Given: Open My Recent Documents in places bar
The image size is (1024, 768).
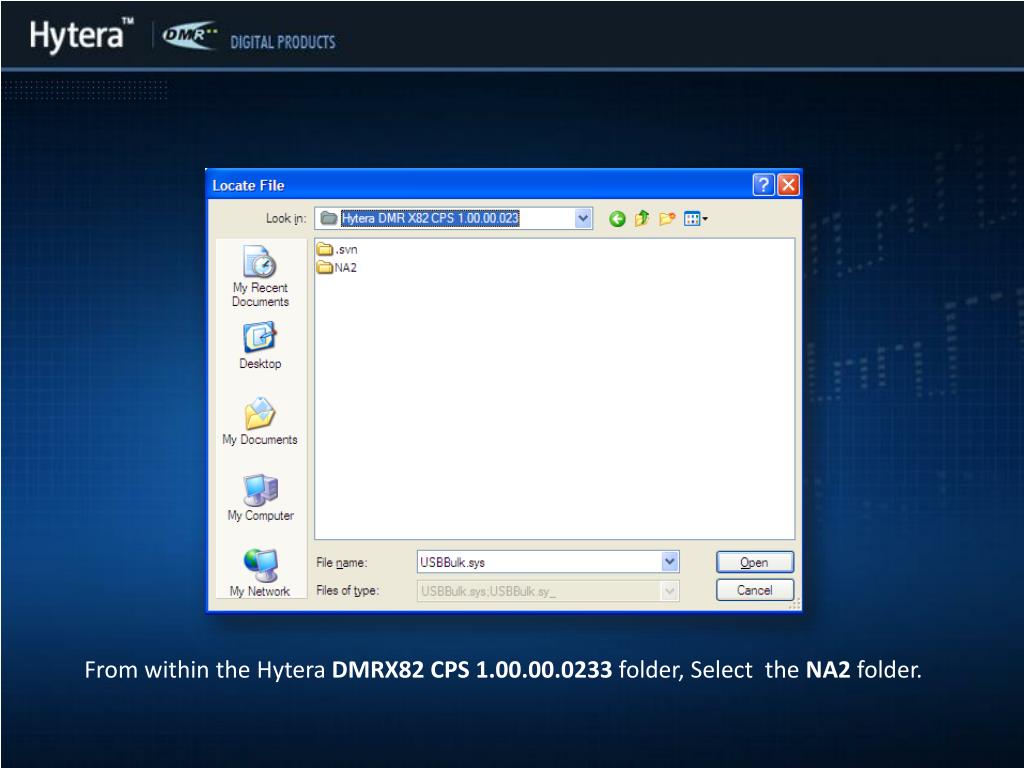Looking at the screenshot, I should point(260,277).
